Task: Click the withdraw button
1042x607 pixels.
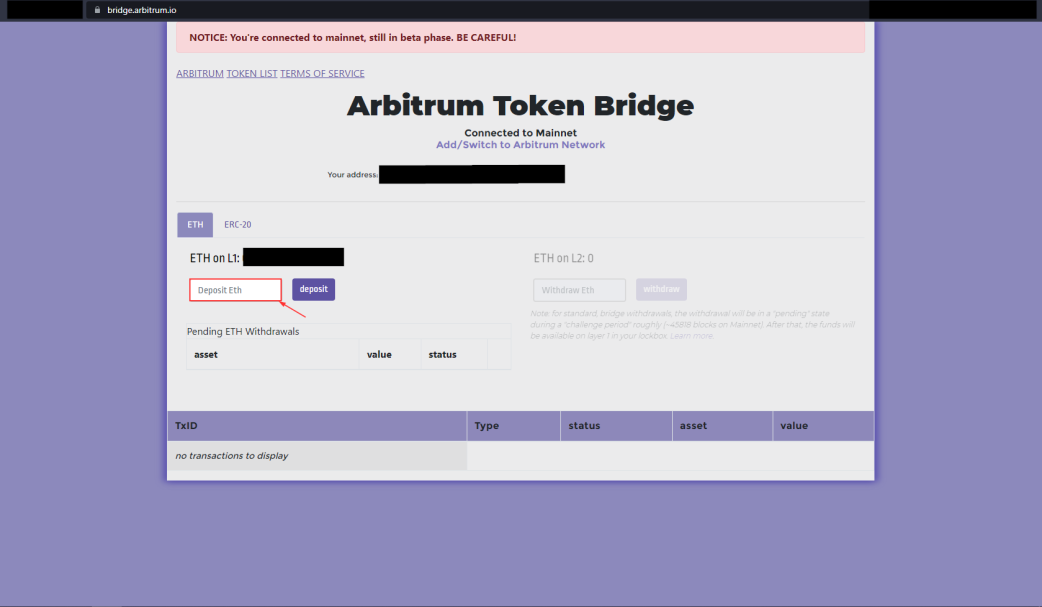Action: point(661,289)
